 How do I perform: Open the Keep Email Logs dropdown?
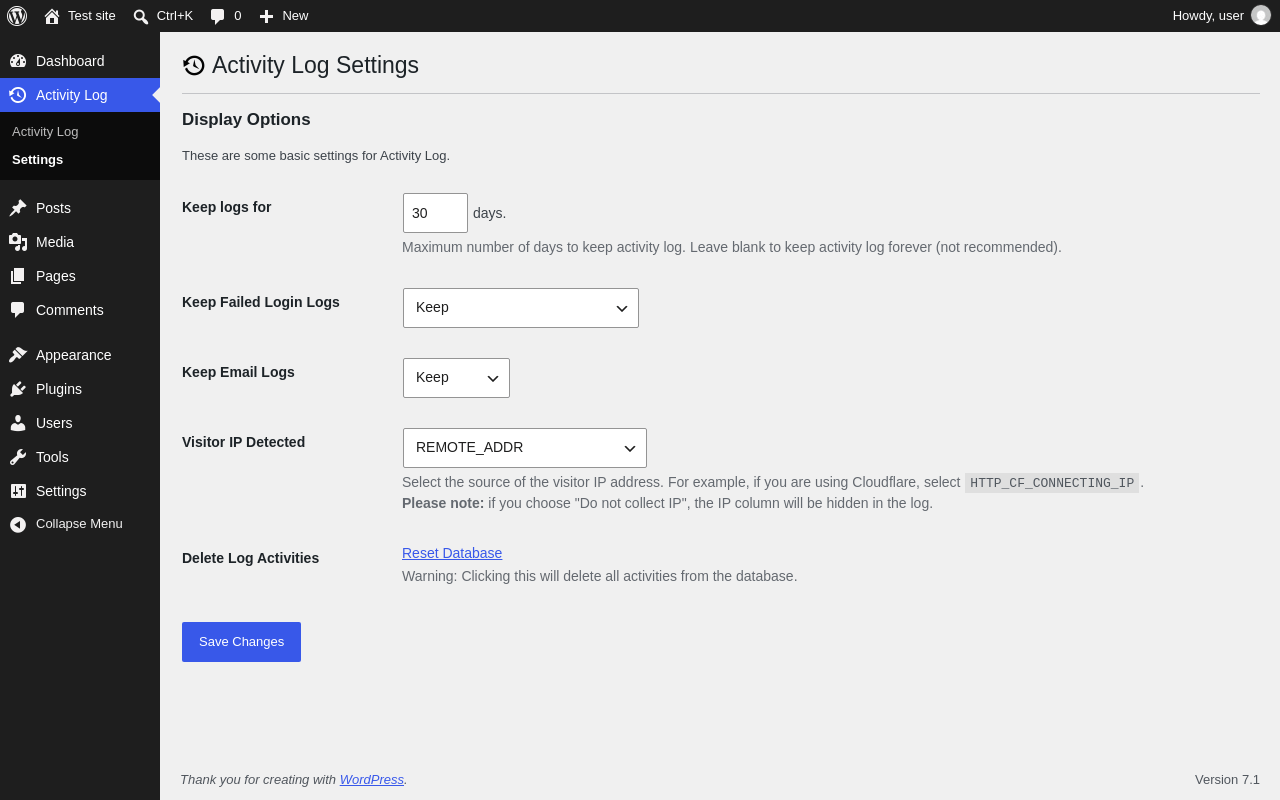click(456, 378)
